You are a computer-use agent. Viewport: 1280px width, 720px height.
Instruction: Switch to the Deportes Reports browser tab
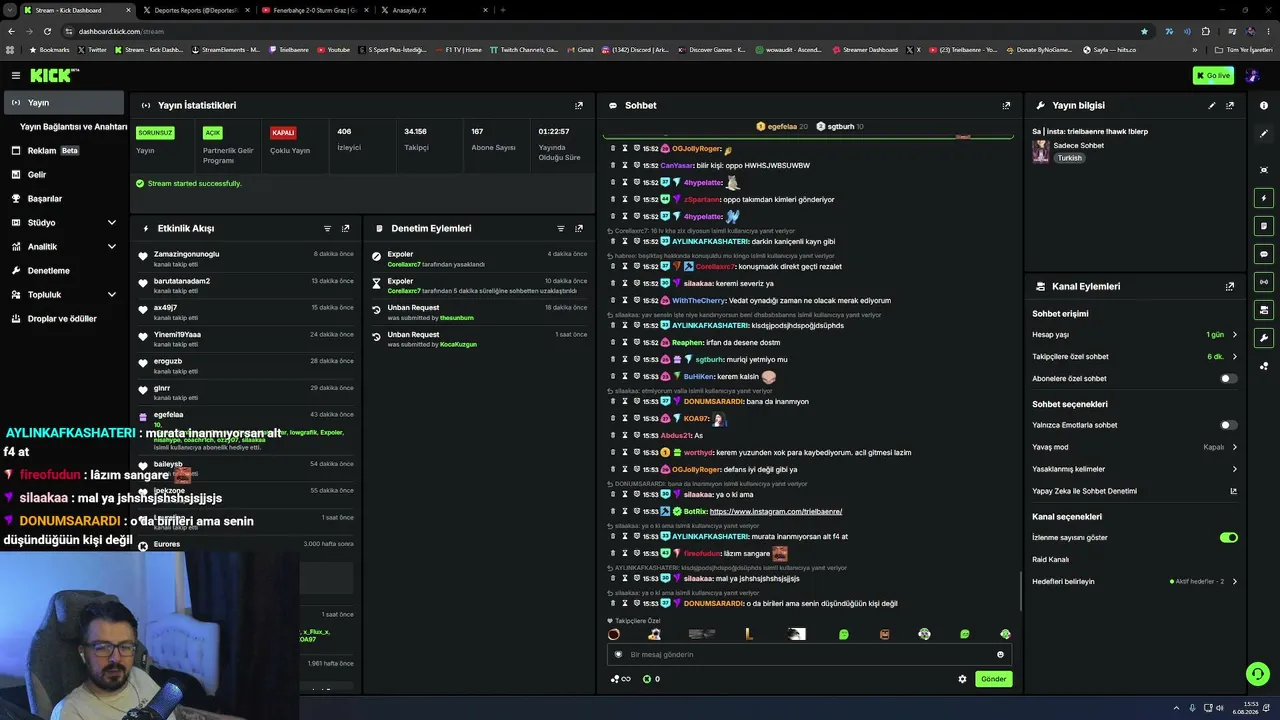click(194, 10)
